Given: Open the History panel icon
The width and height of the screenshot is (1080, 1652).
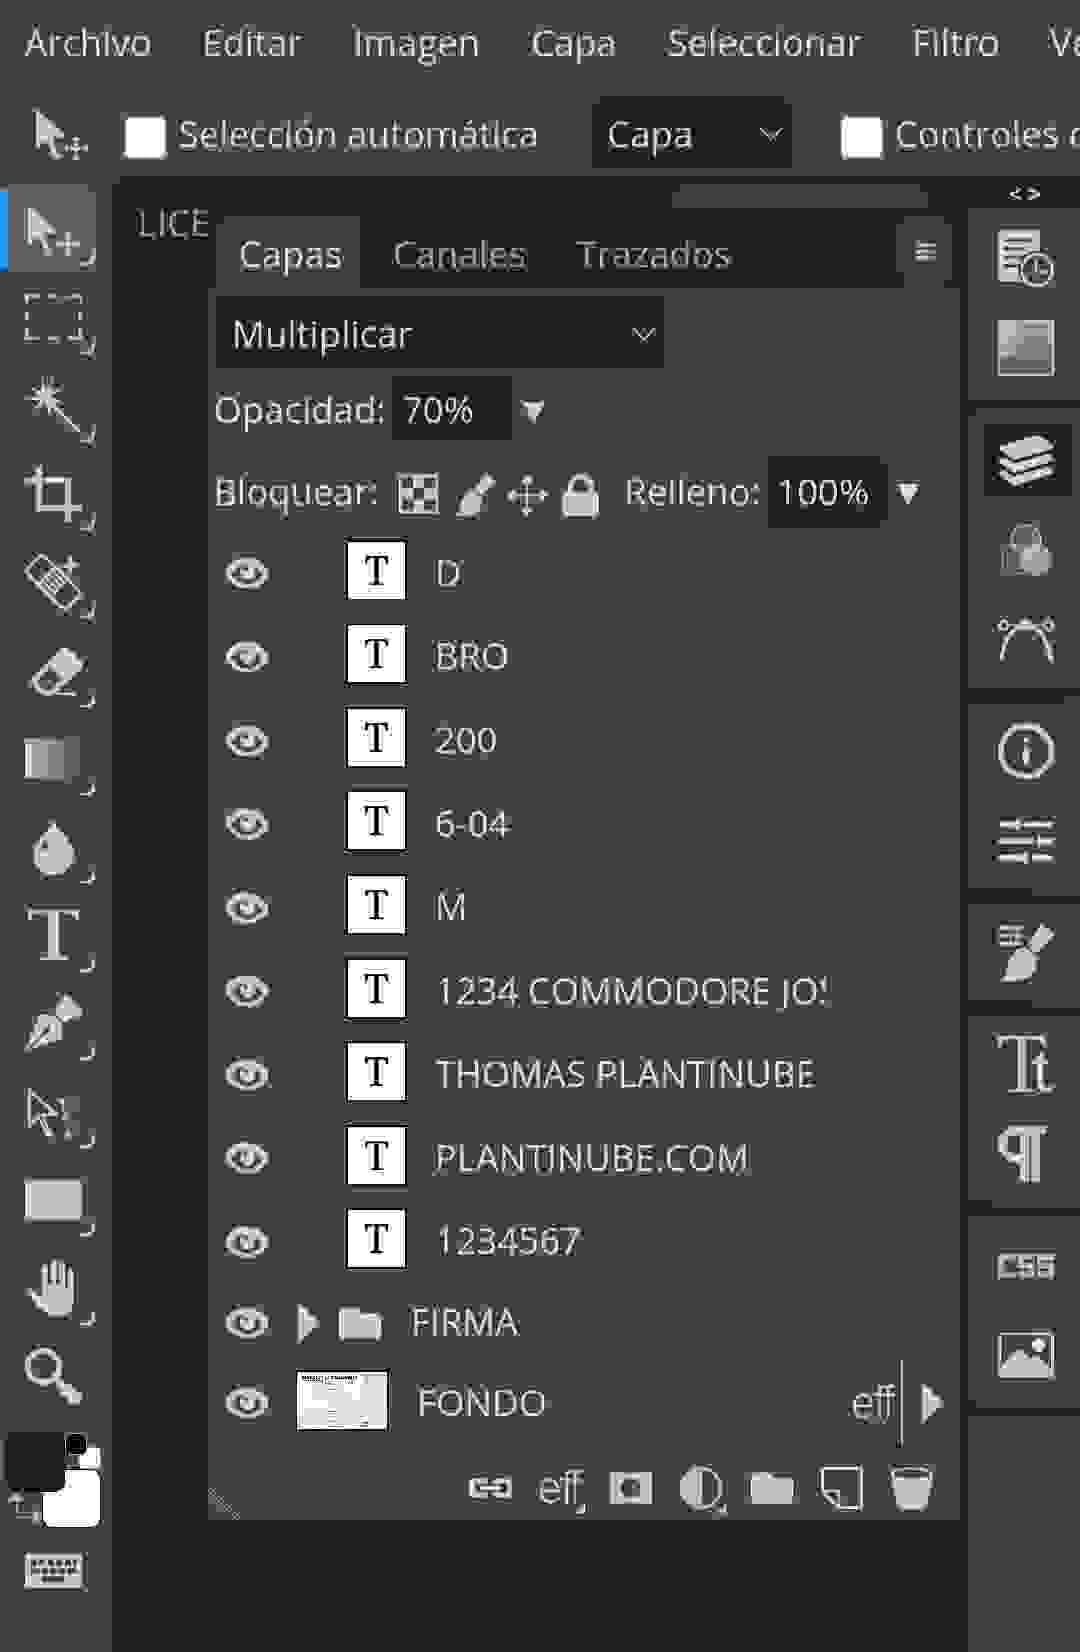Looking at the screenshot, I should coord(1025,256).
